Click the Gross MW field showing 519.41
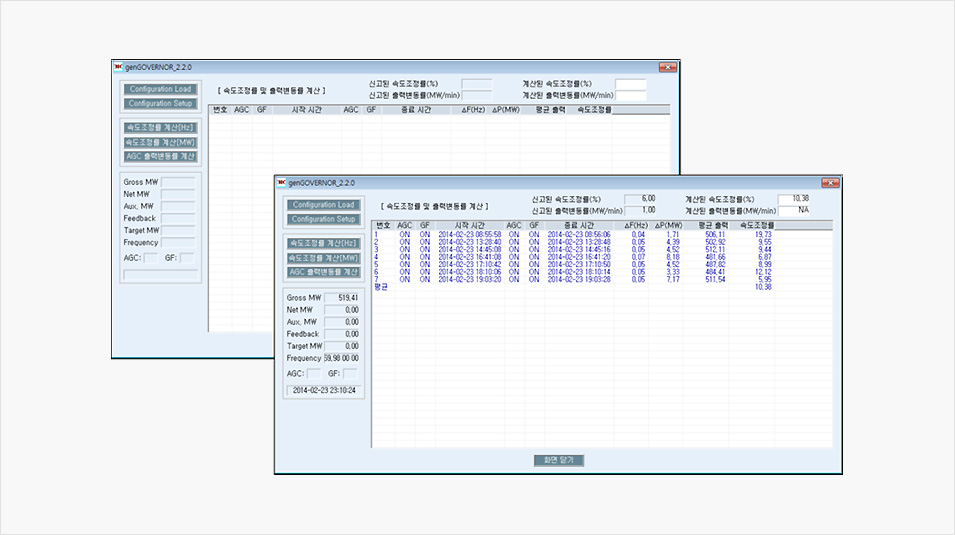This screenshot has height=535, width=955. pyautogui.click(x=341, y=298)
